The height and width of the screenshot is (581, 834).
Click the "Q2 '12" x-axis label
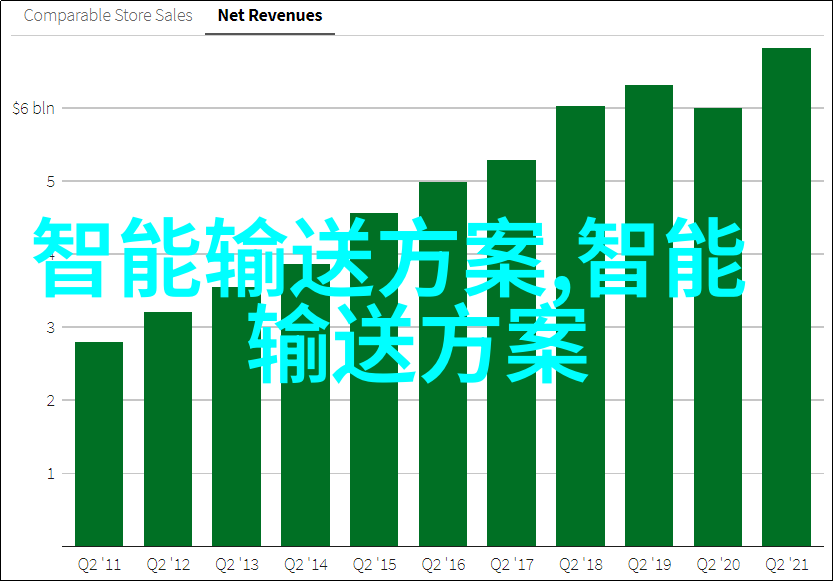coord(168,565)
